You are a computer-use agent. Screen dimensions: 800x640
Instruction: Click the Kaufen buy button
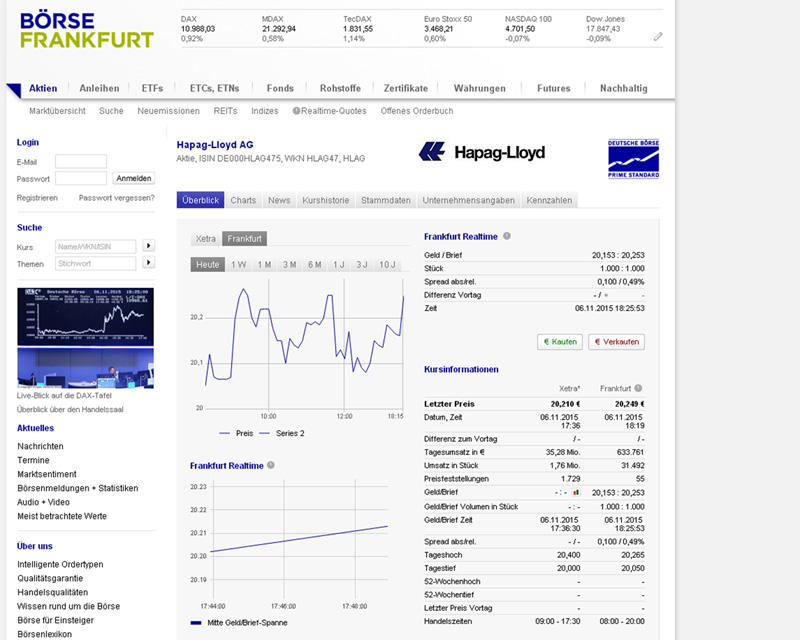(x=560, y=342)
